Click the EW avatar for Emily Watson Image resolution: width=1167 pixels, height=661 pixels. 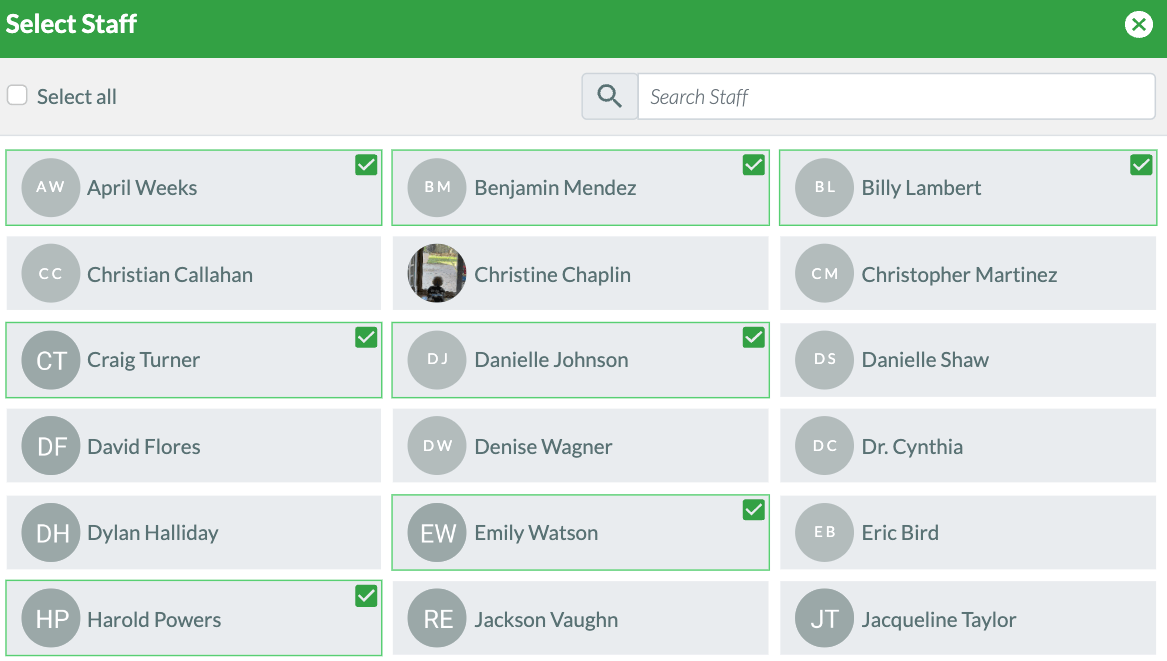point(437,533)
